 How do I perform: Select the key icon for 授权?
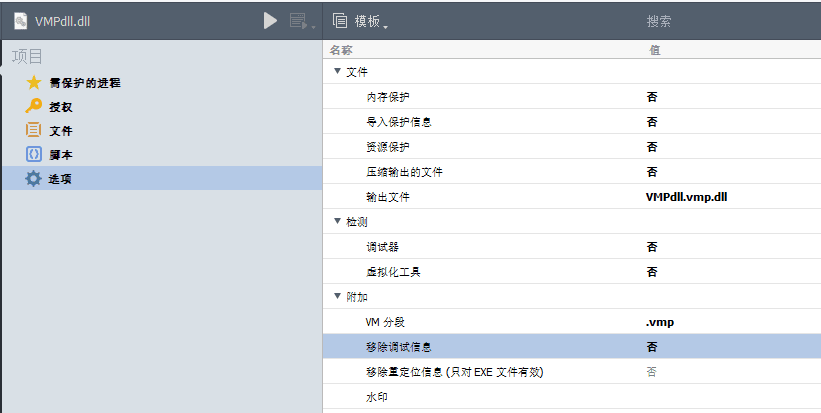click(x=34, y=106)
